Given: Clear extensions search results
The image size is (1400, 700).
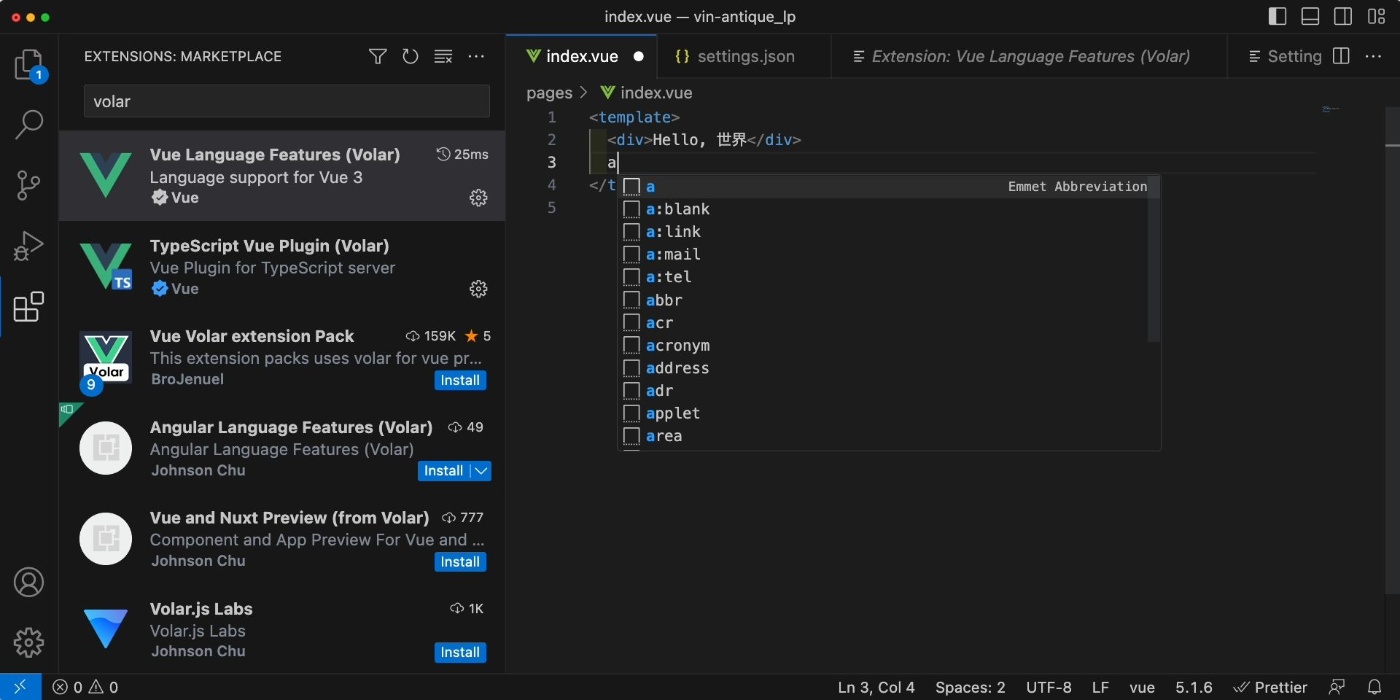Looking at the screenshot, I should (x=443, y=57).
